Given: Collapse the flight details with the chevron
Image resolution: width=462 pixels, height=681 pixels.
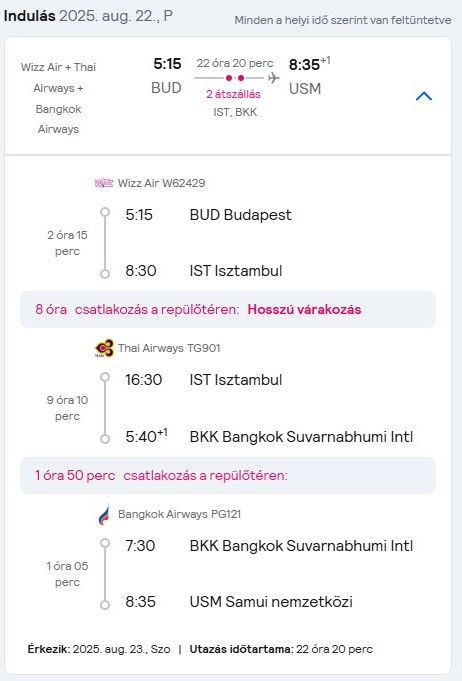Looking at the screenshot, I should [x=424, y=96].
